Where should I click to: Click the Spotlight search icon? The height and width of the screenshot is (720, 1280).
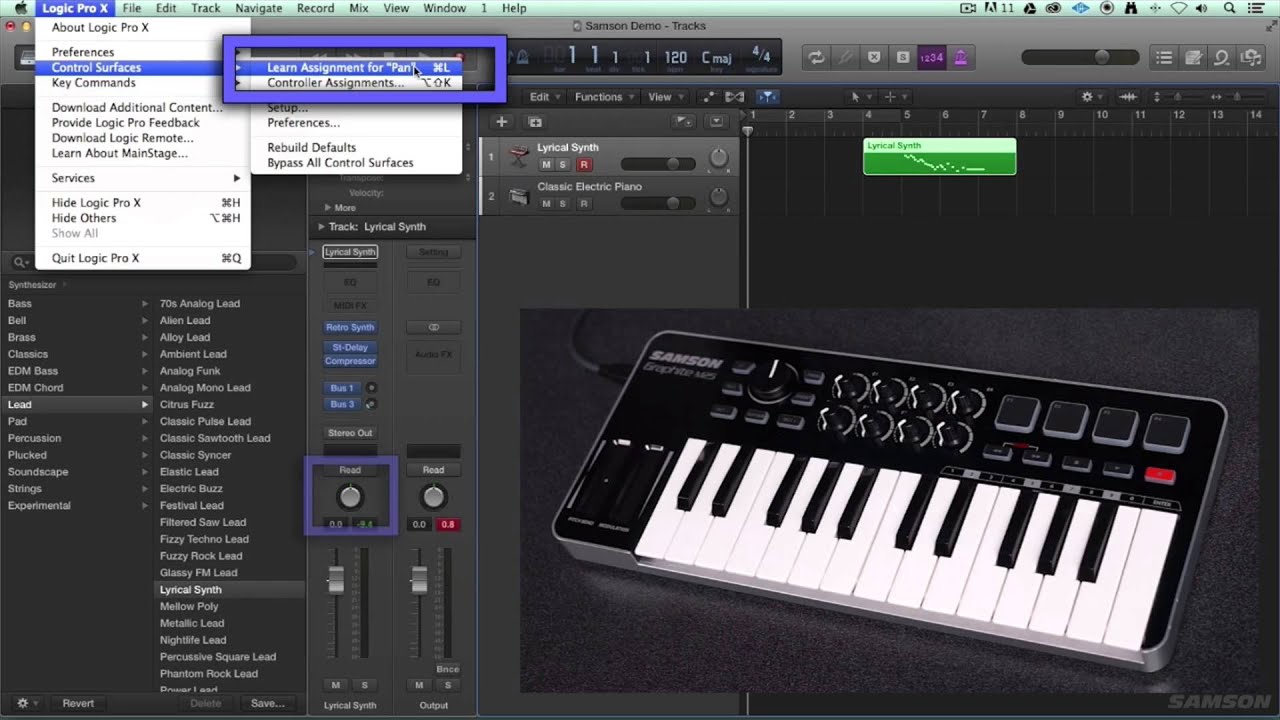tap(1229, 8)
